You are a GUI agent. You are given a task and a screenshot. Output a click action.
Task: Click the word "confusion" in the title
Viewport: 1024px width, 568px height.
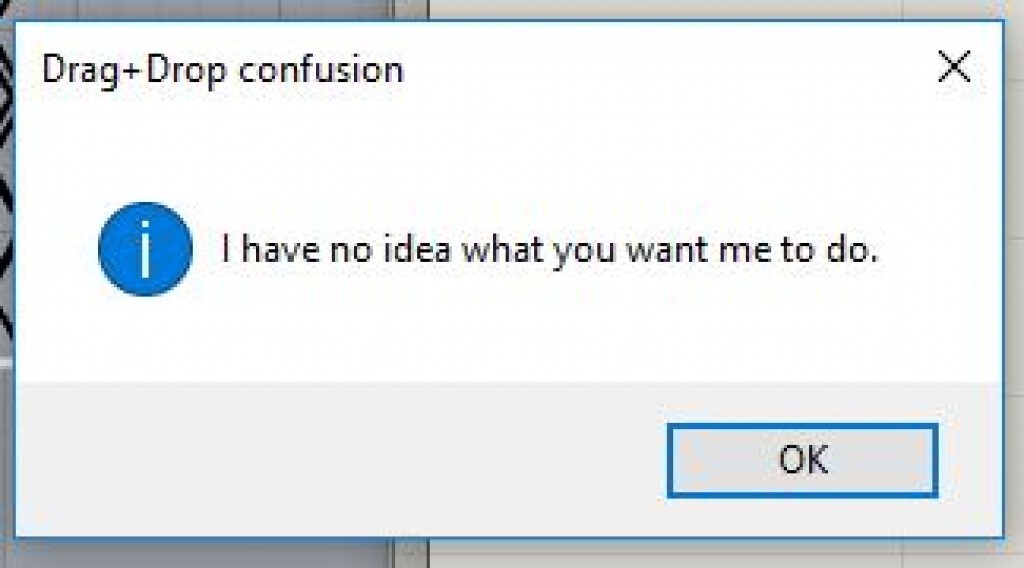point(322,70)
